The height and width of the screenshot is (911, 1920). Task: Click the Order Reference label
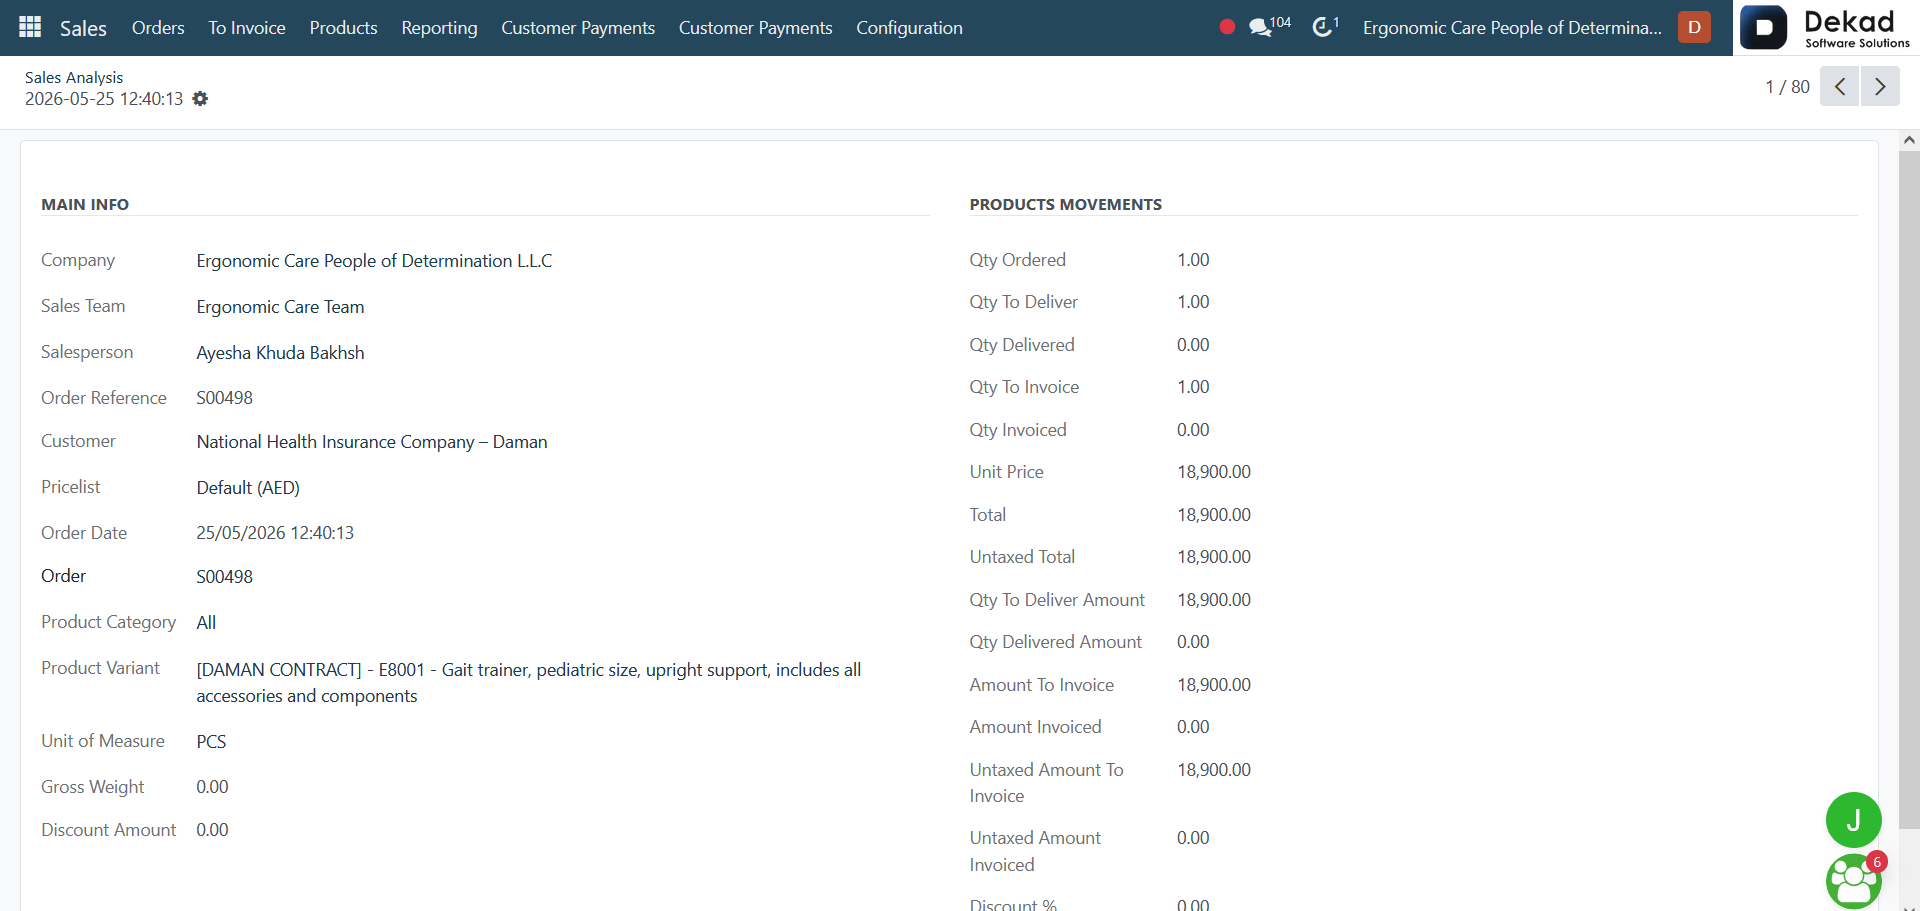[x=104, y=398]
